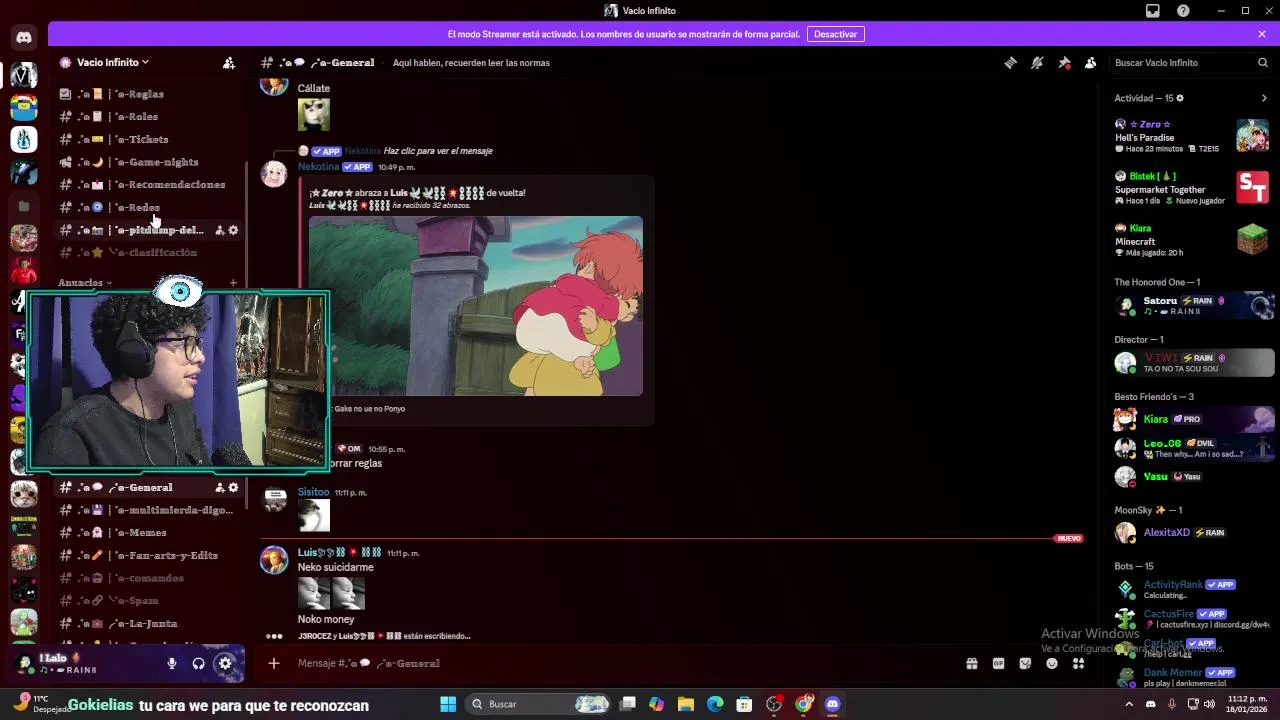Image resolution: width=1280 pixels, height=720 pixels.
Task: Open user settings gear in user panel
Action: click(225, 663)
